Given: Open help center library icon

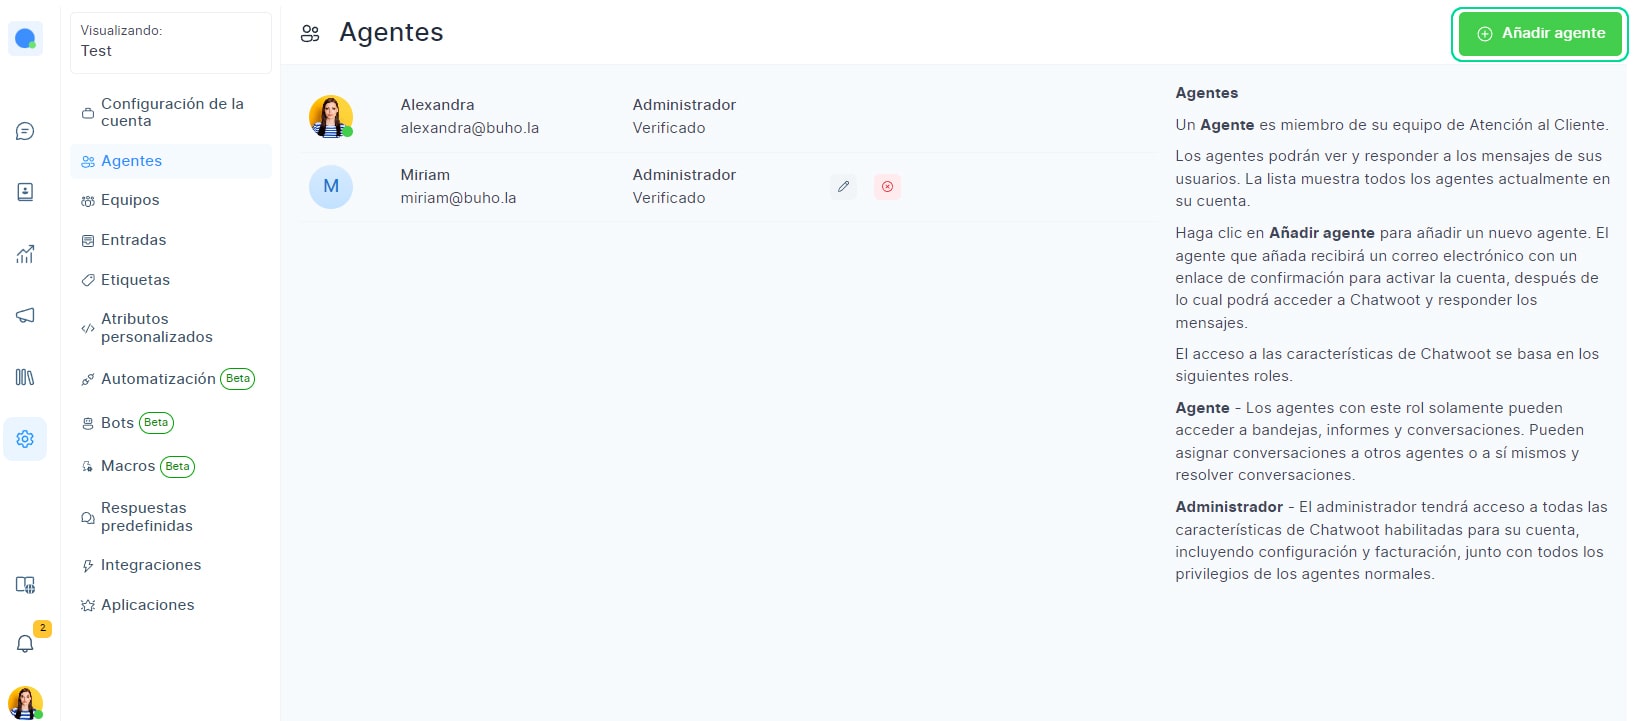Looking at the screenshot, I should [25, 377].
